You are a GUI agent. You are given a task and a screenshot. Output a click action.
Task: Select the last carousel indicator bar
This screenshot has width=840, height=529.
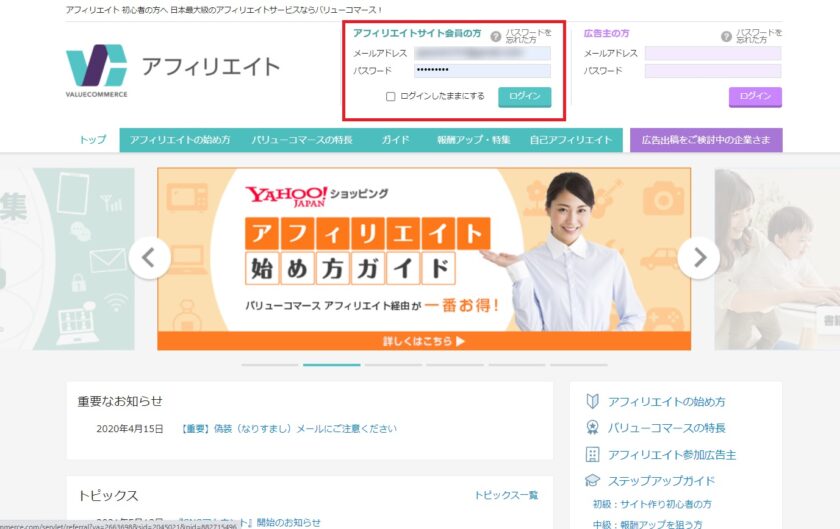point(579,365)
